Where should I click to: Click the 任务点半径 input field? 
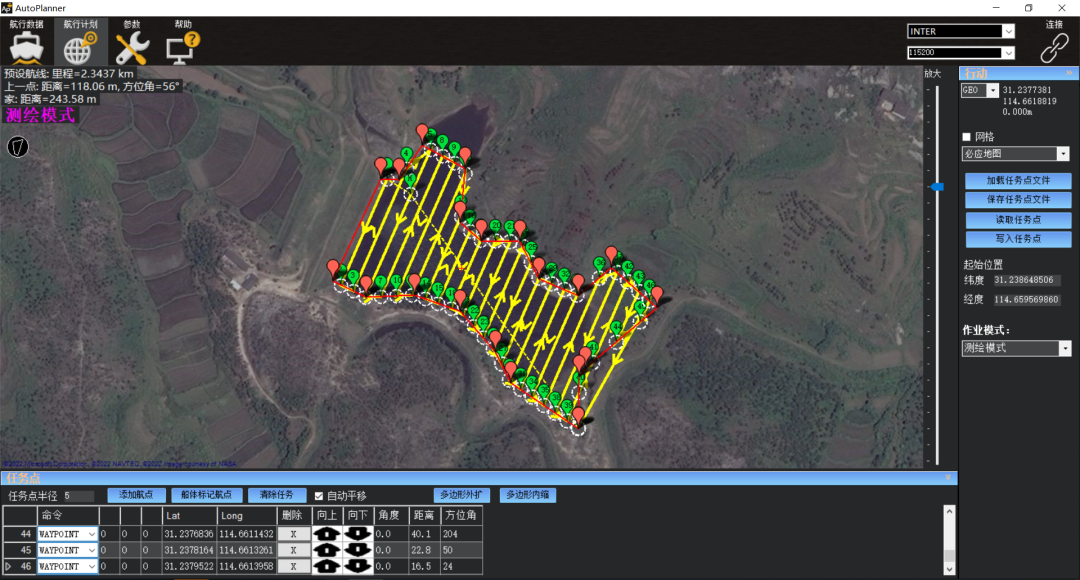click(78, 496)
